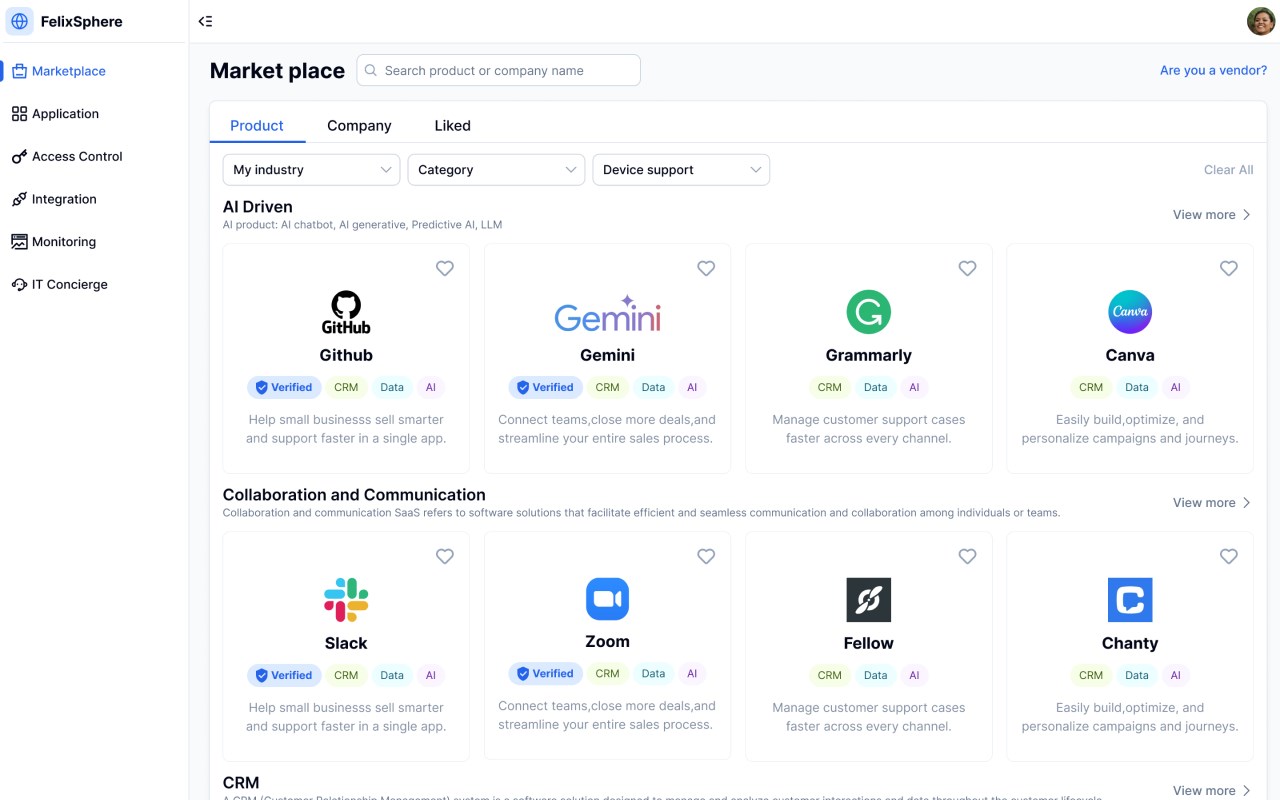Click Clear All filters
This screenshot has width=1280, height=800.
pos(1228,170)
